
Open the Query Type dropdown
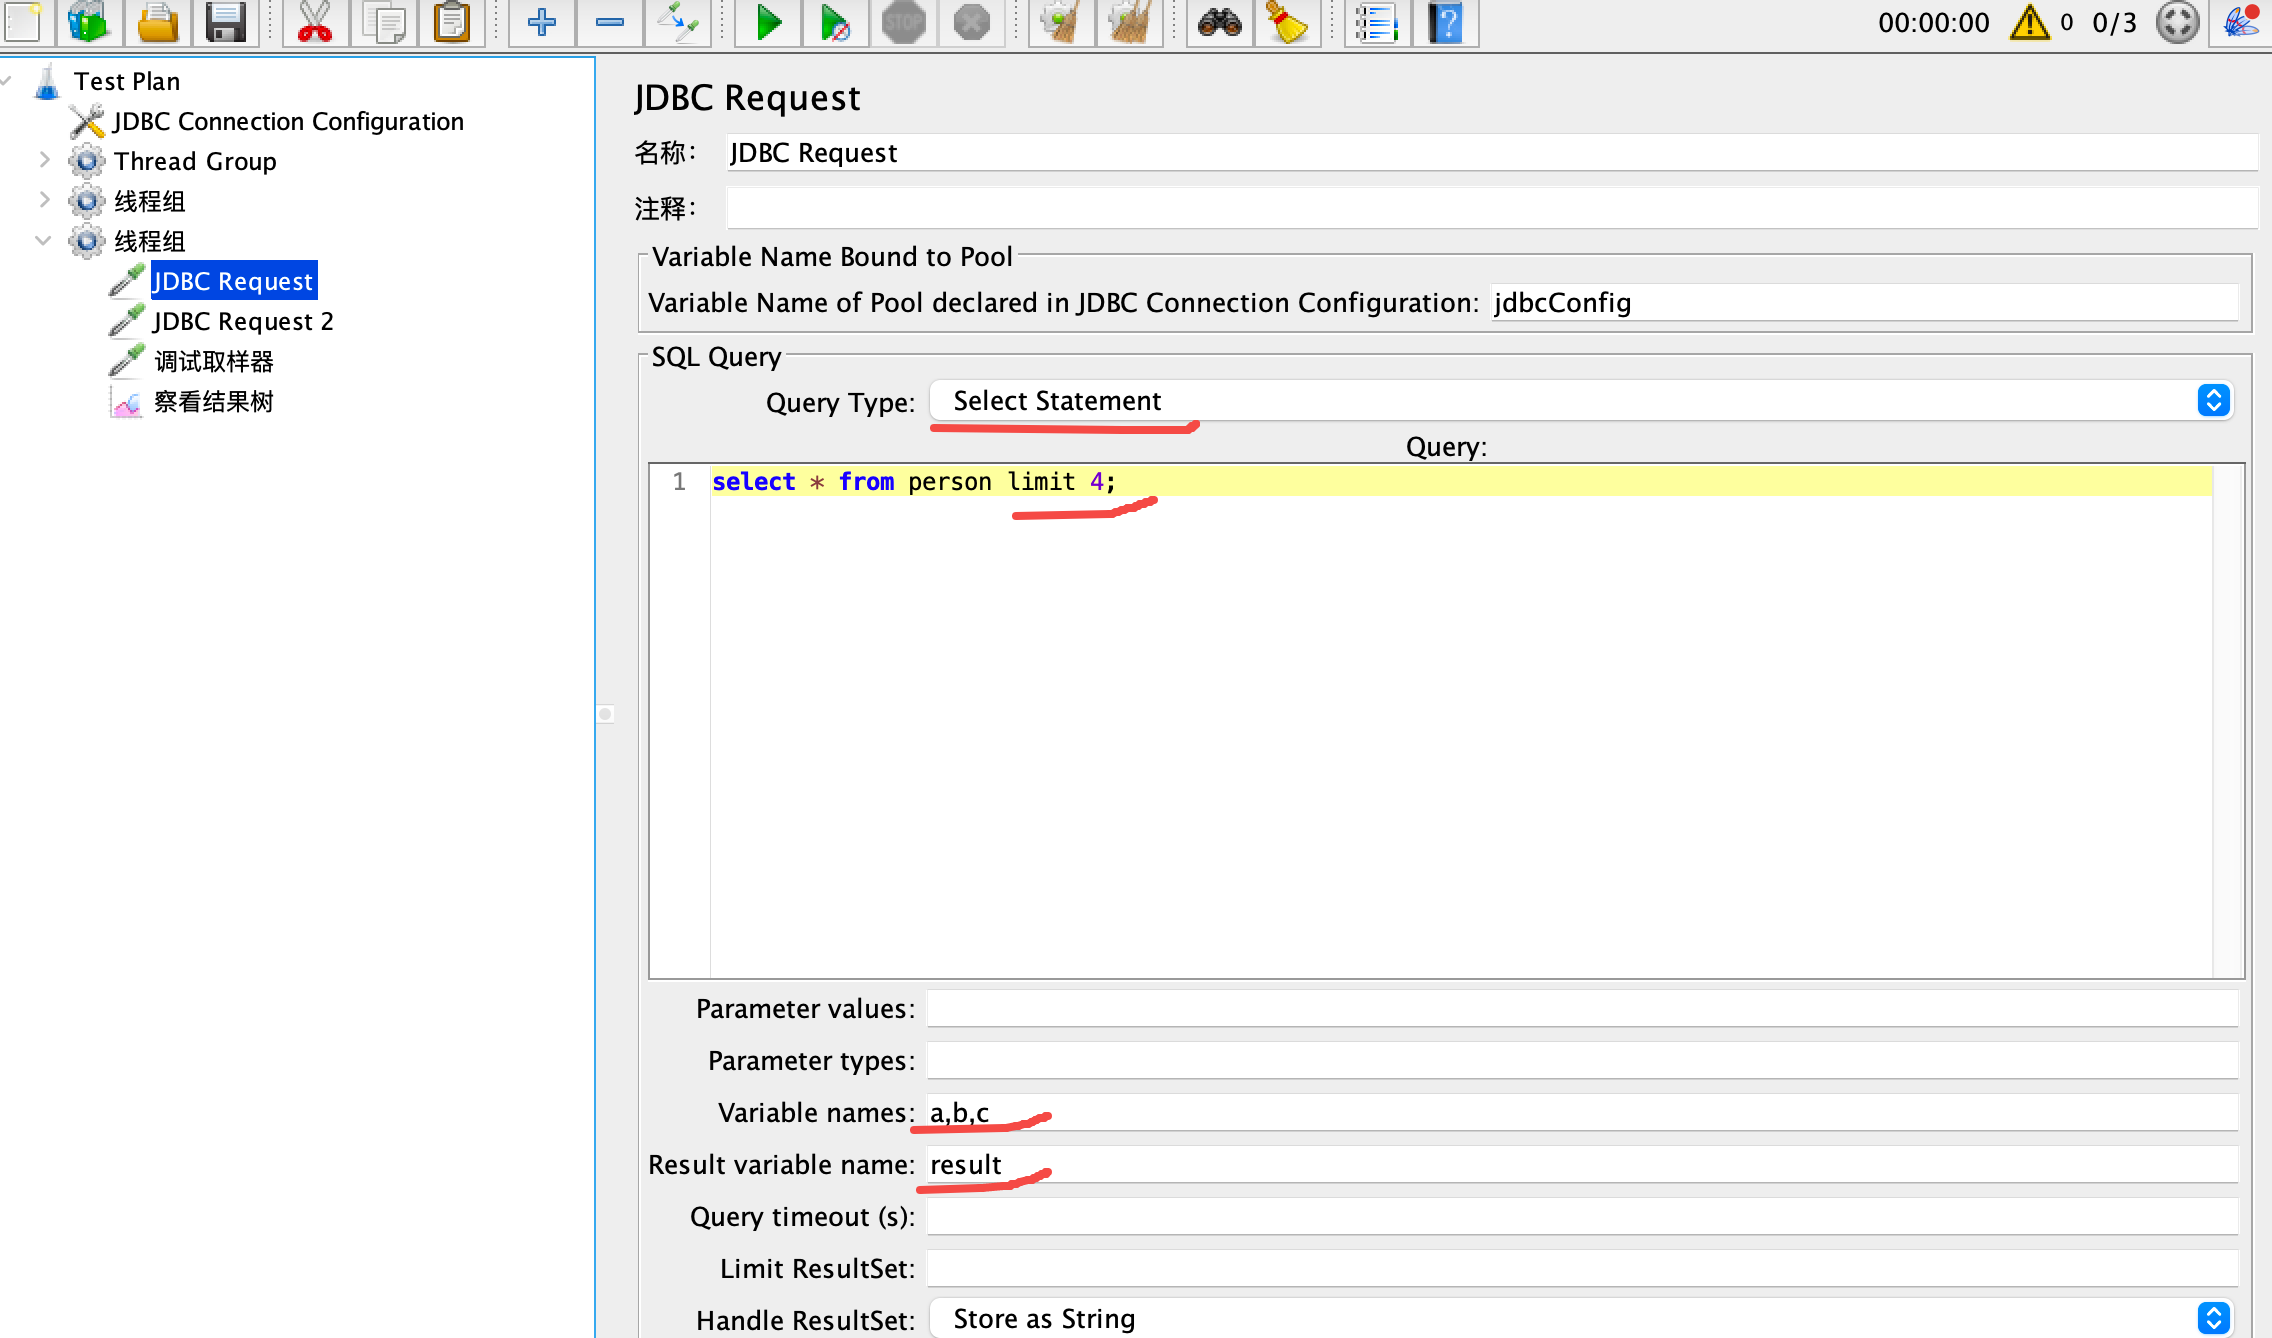point(1580,401)
